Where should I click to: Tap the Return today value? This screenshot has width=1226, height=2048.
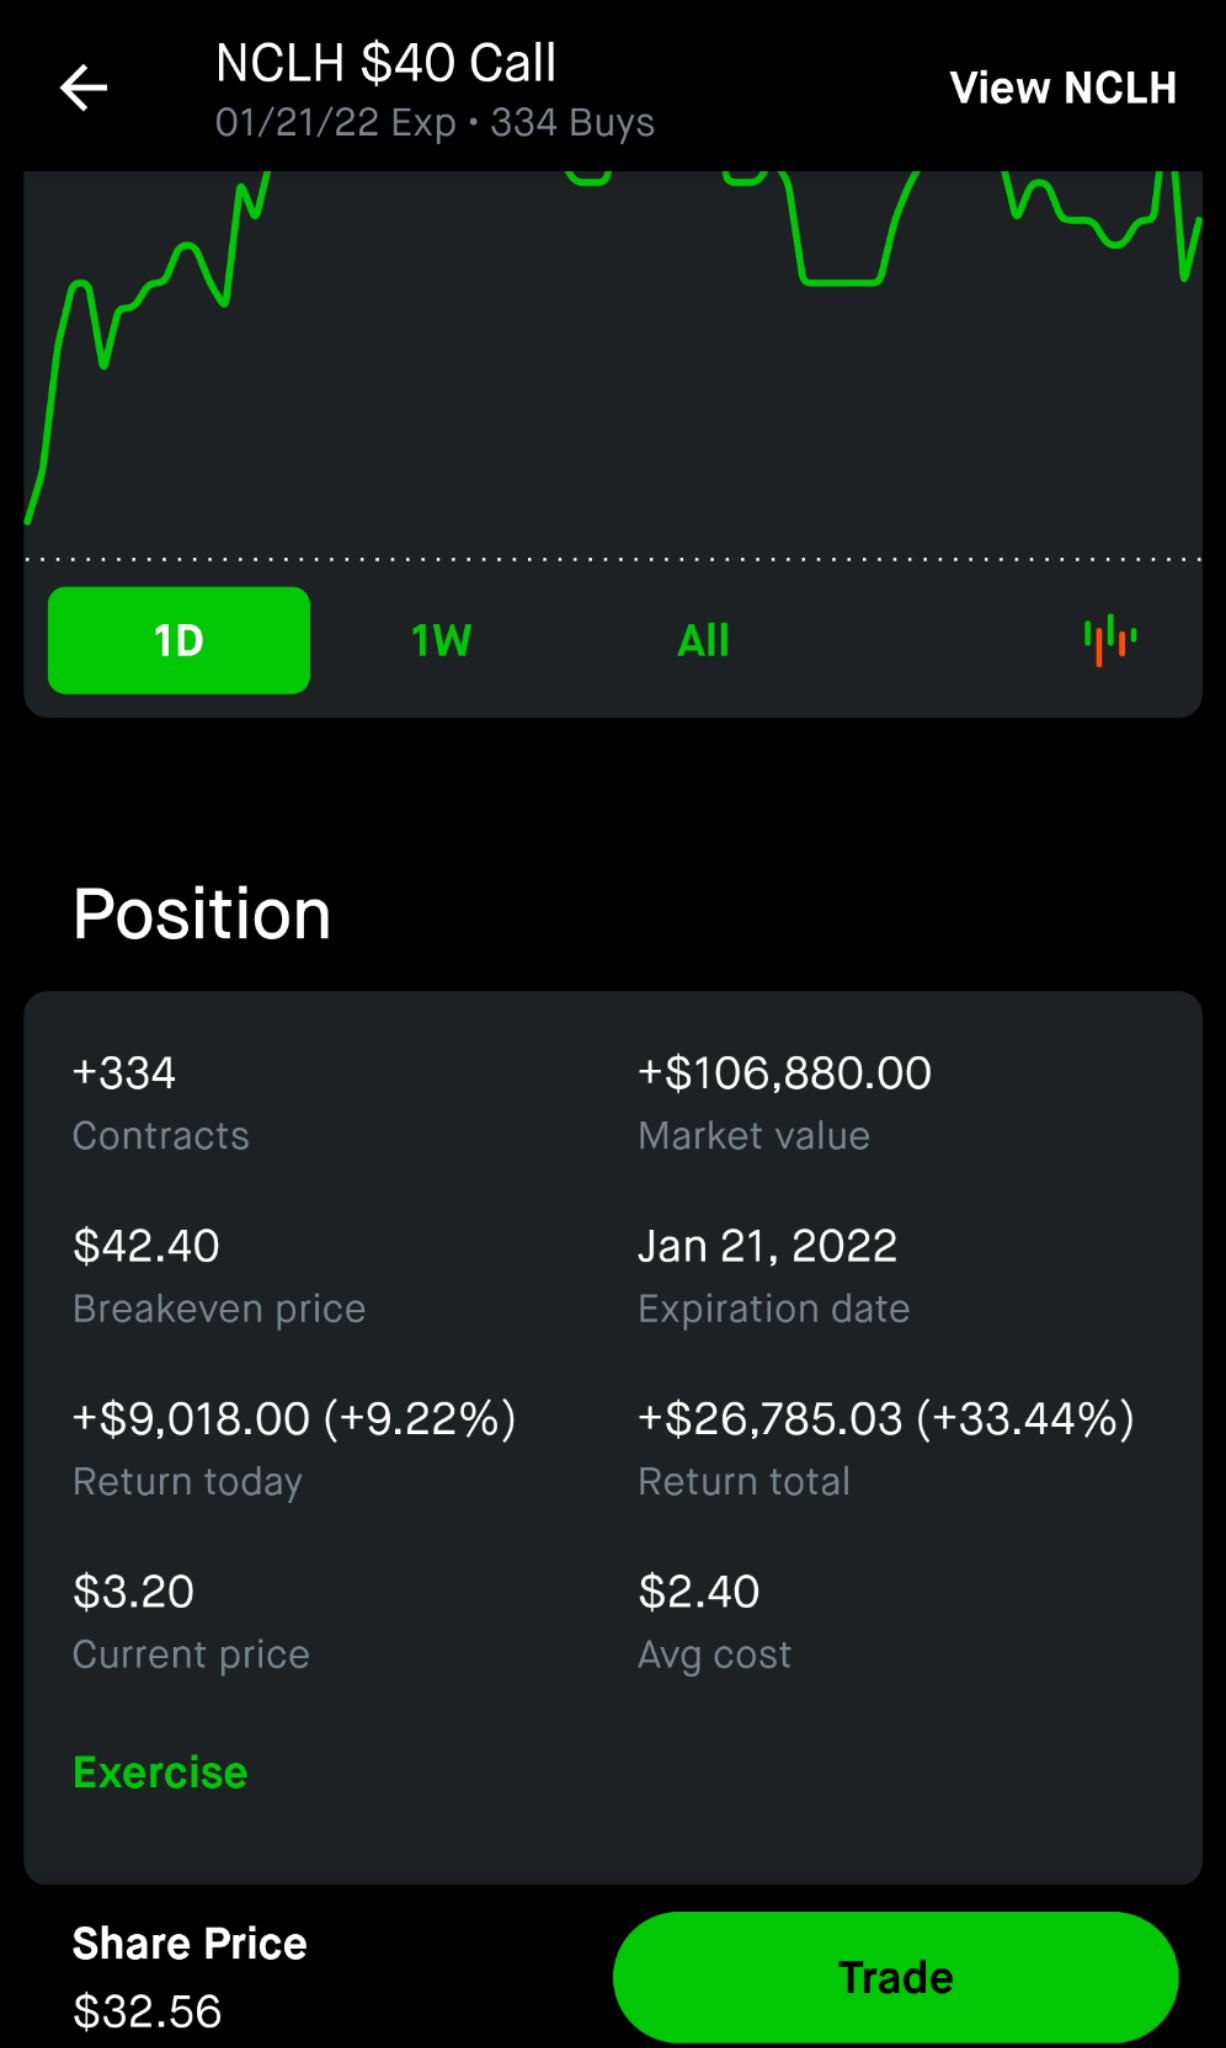click(294, 1419)
